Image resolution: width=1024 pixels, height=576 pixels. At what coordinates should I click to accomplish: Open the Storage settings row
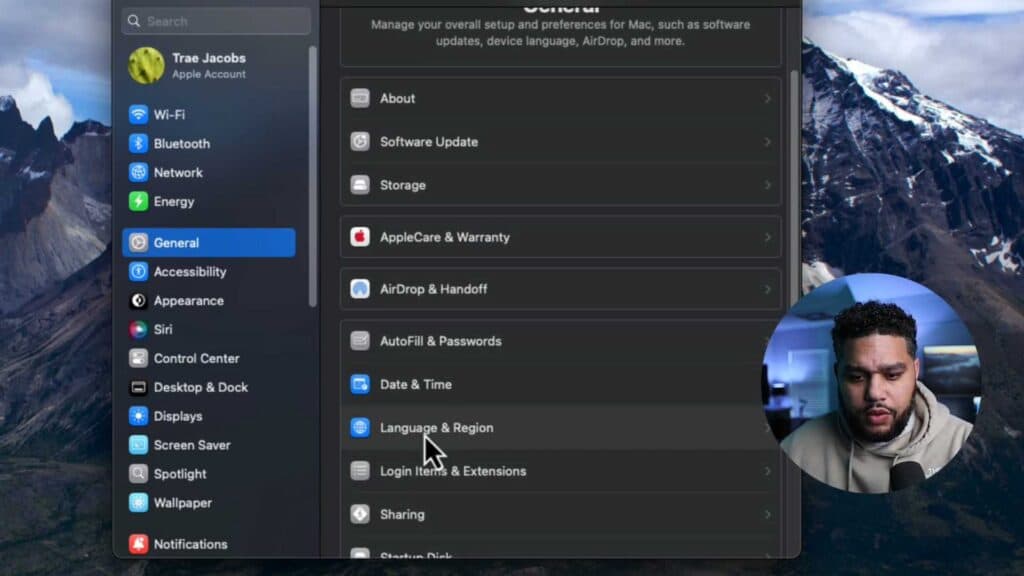pos(560,185)
